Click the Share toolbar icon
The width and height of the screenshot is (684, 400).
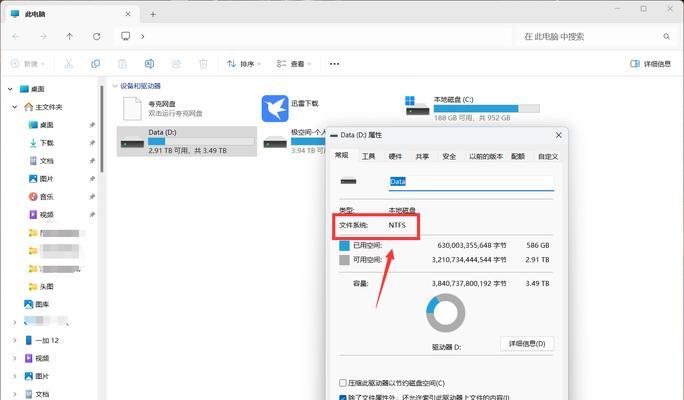(x=176, y=64)
